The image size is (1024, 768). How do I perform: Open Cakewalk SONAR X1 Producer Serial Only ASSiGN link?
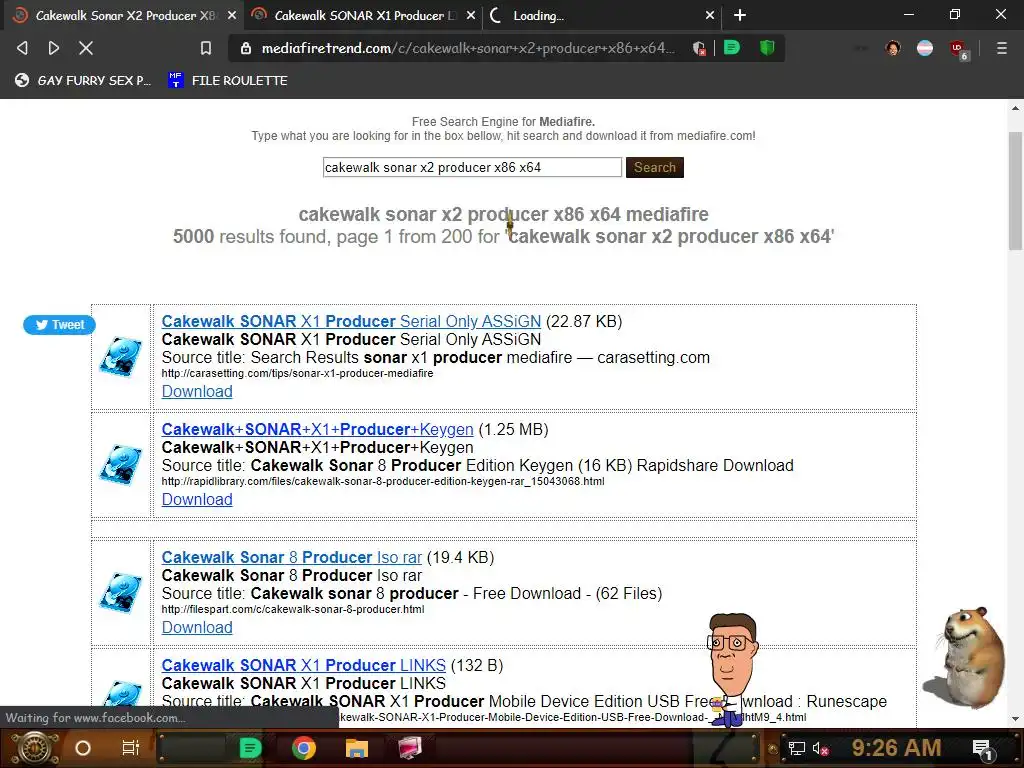point(351,321)
